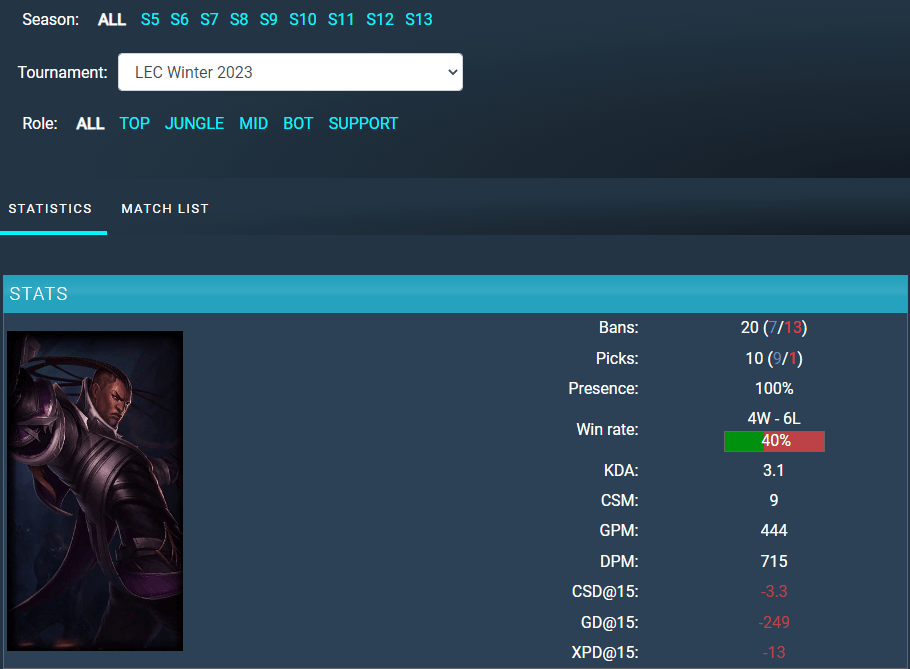Click the Tournament label
Image resolution: width=910 pixels, height=669 pixels.
[x=63, y=73]
